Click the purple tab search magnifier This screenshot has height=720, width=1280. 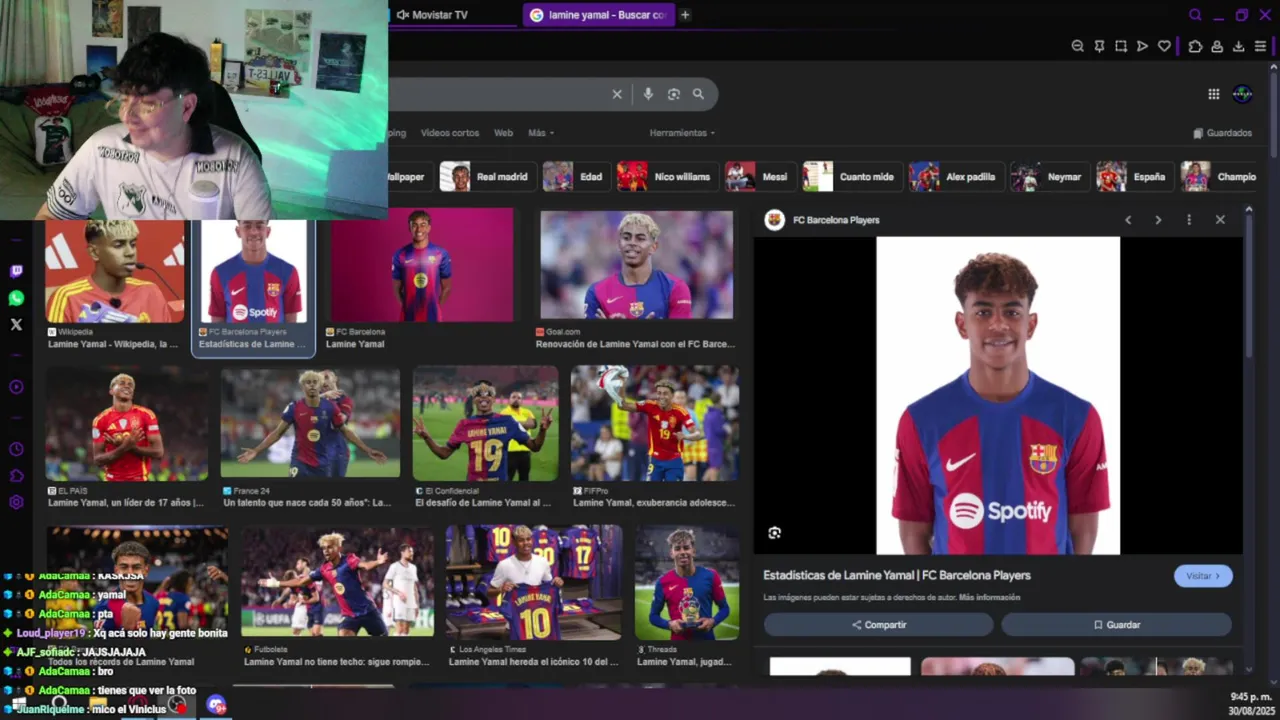(x=1195, y=15)
